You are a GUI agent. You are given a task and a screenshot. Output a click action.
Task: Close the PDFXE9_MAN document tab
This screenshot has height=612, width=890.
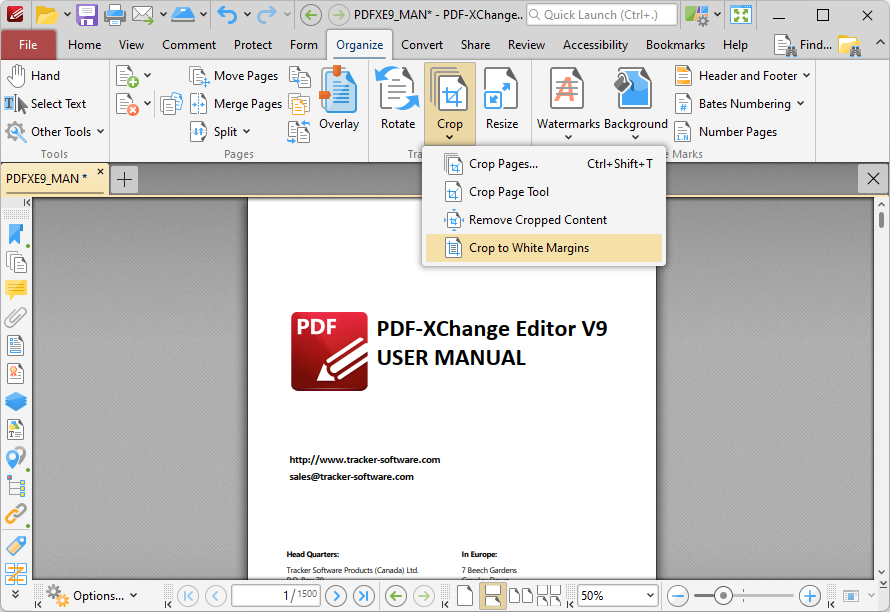100,171
